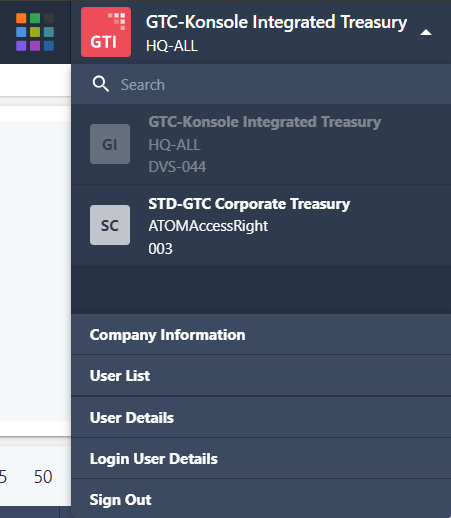Click the DVS-044 code text
Viewport: 451px width, 518px height.
(x=177, y=167)
